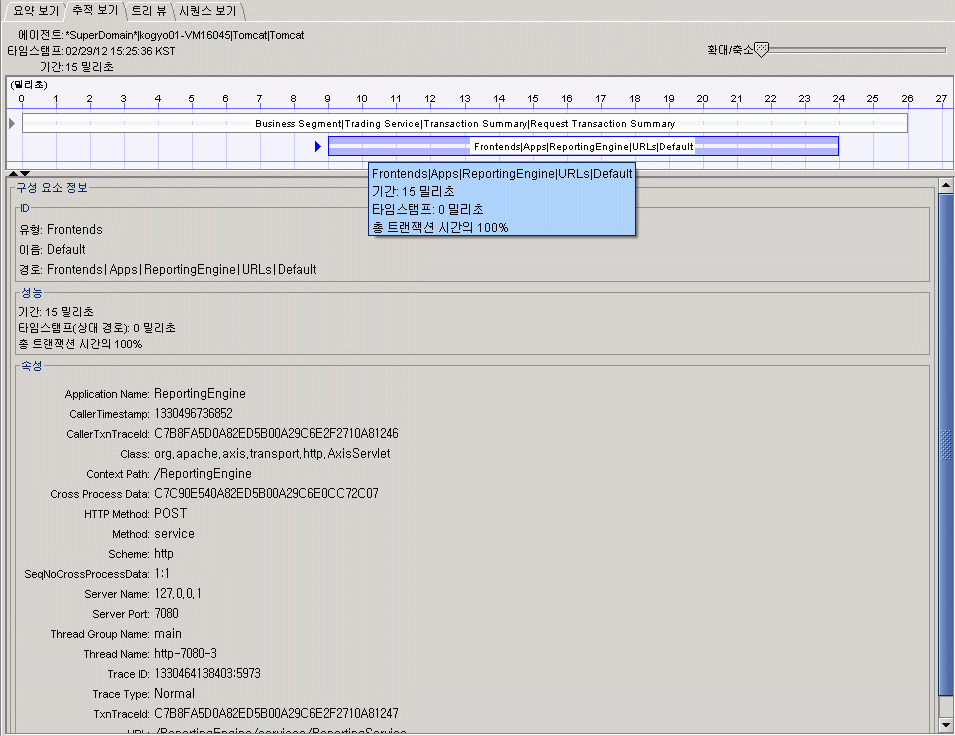Click 총 트랜잭션 시간의 100% in 성능 section
This screenshot has height=736, width=955.
pos(80,344)
